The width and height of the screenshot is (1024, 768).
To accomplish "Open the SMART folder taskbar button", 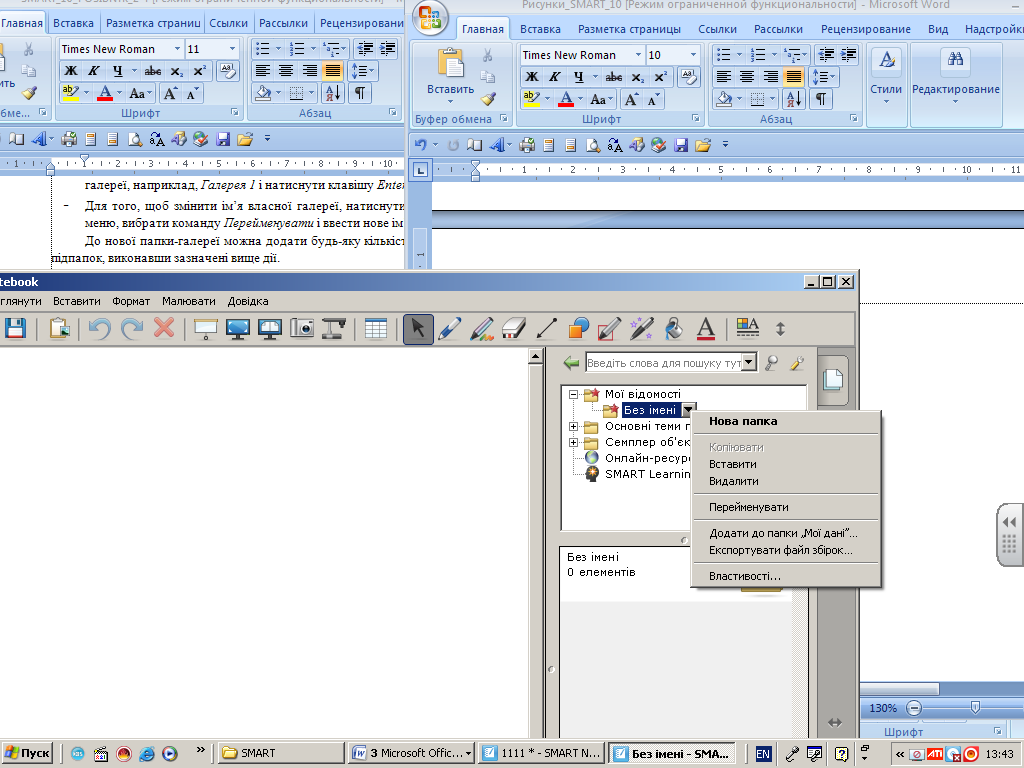I will tap(280, 753).
